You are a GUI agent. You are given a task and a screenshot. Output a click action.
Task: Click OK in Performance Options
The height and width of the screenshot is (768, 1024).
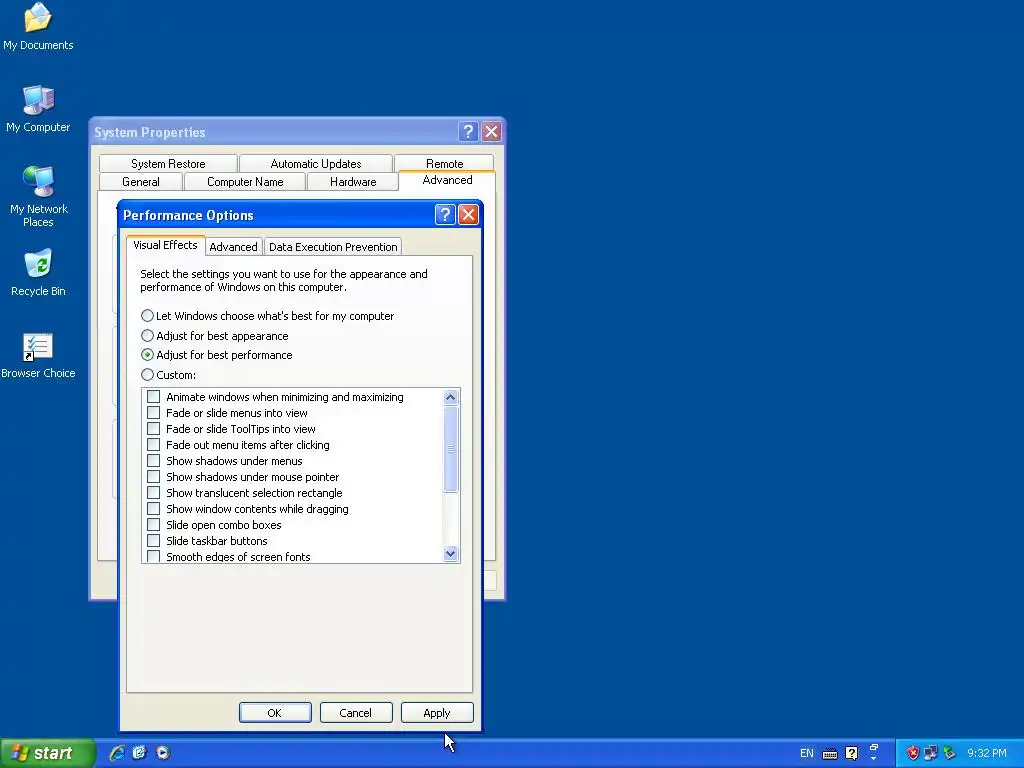[275, 712]
